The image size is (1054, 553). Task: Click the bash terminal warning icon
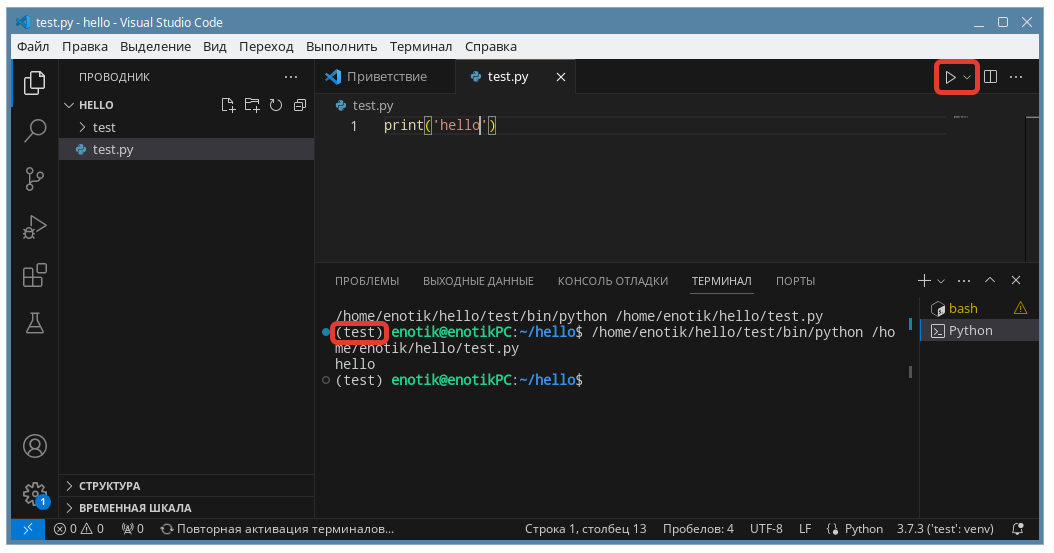tap(1020, 308)
